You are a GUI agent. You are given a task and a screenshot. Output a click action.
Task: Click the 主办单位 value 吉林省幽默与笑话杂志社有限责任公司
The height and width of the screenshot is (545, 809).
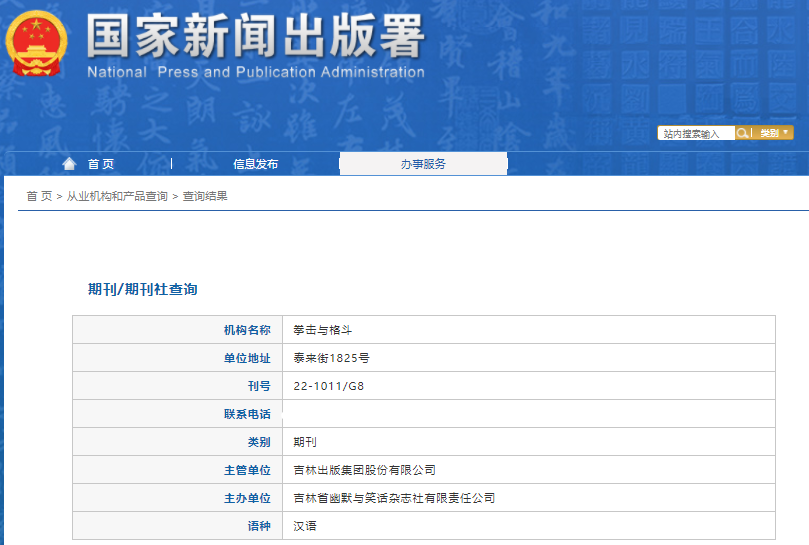pyautogui.click(x=393, y=498)
